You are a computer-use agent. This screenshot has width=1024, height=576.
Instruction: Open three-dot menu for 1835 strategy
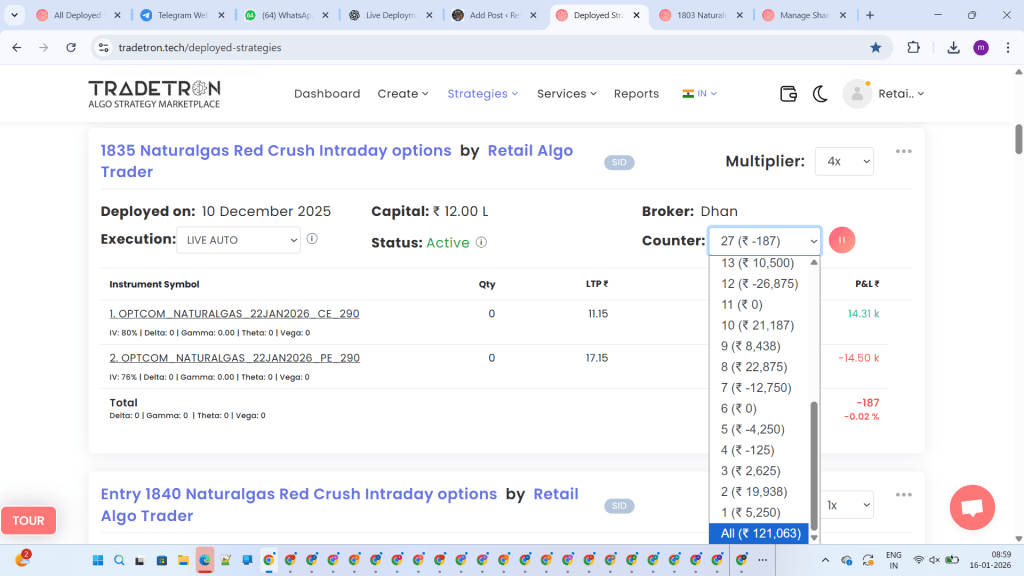coord(904,151)
